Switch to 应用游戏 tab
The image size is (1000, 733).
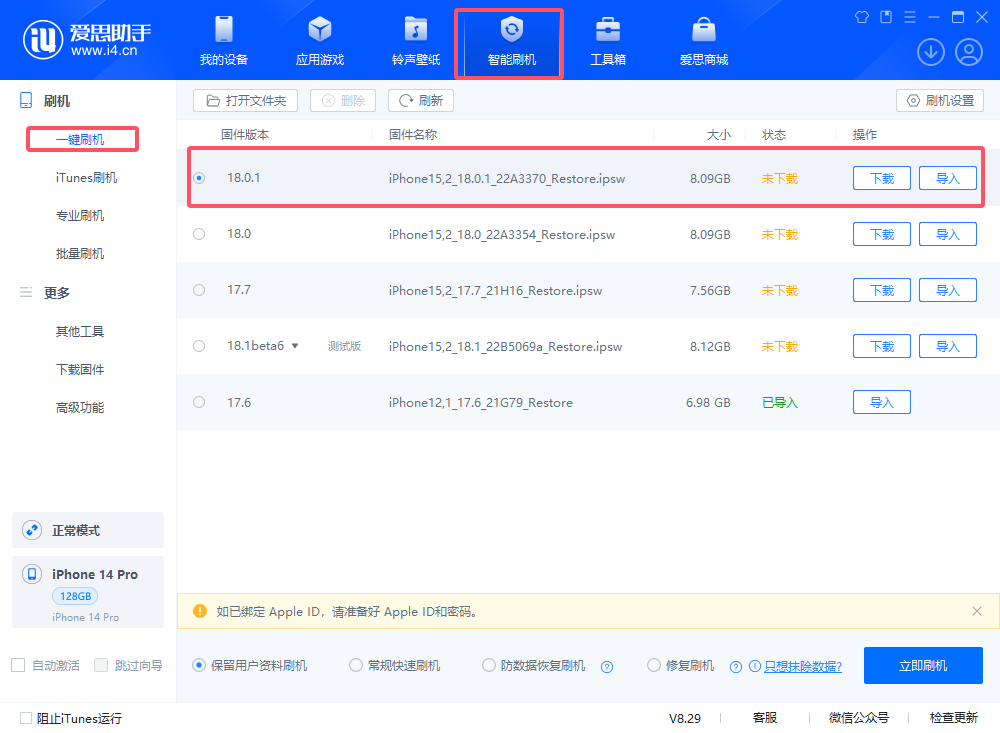pos(320,41)
